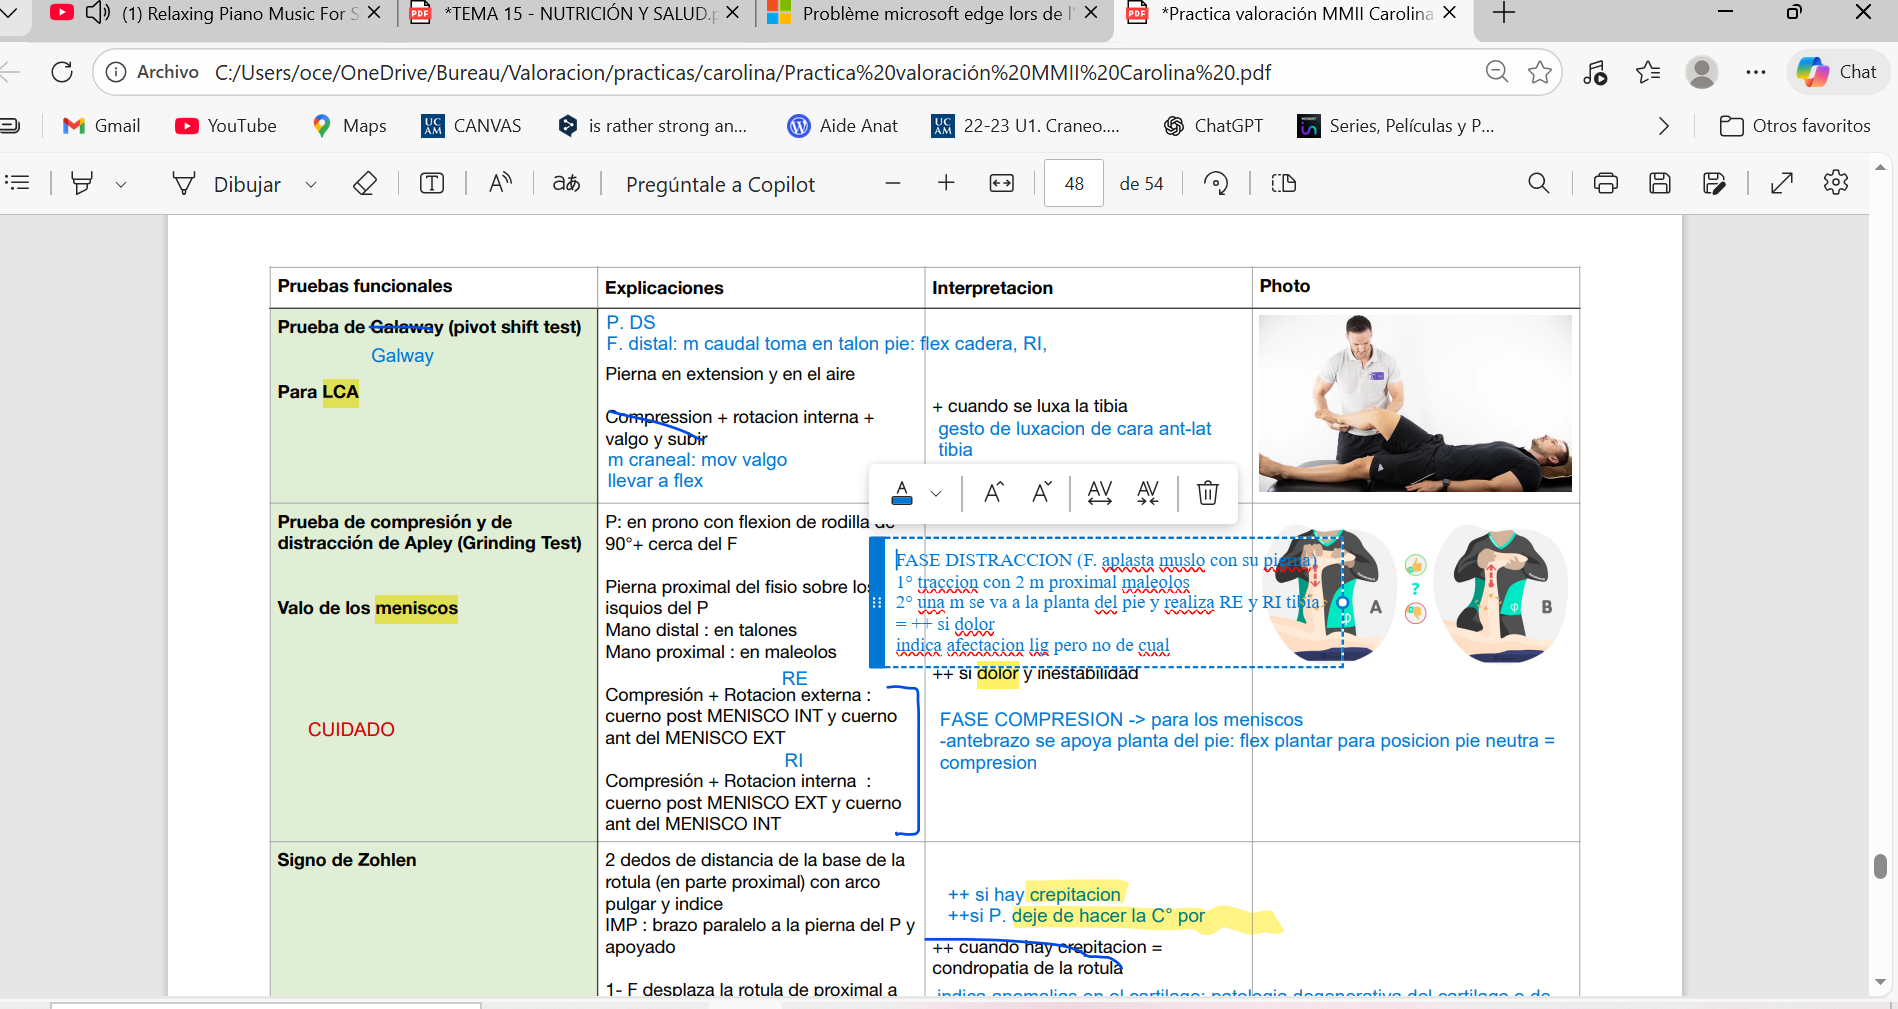This screenshot has width=1898, height=1009.
Task: Toggle favorite with the address bar star
Action: click(1539, 72)
